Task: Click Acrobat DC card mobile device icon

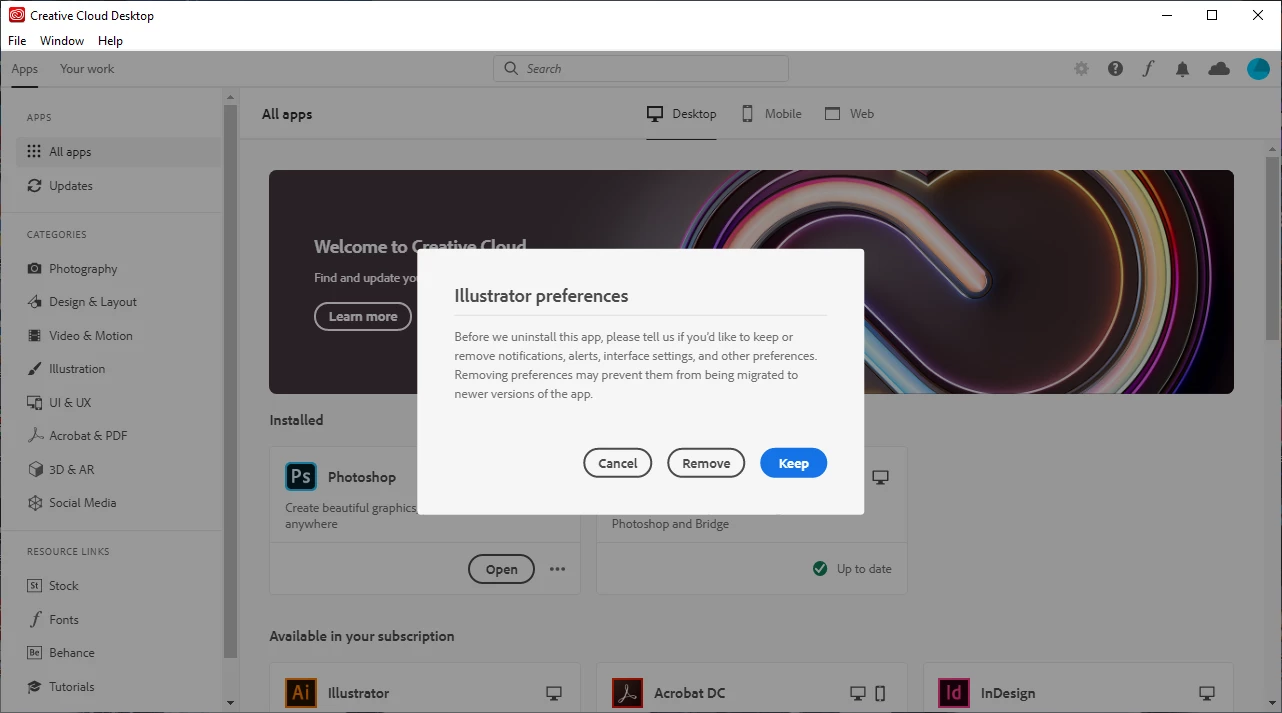Action: point(880,693)
